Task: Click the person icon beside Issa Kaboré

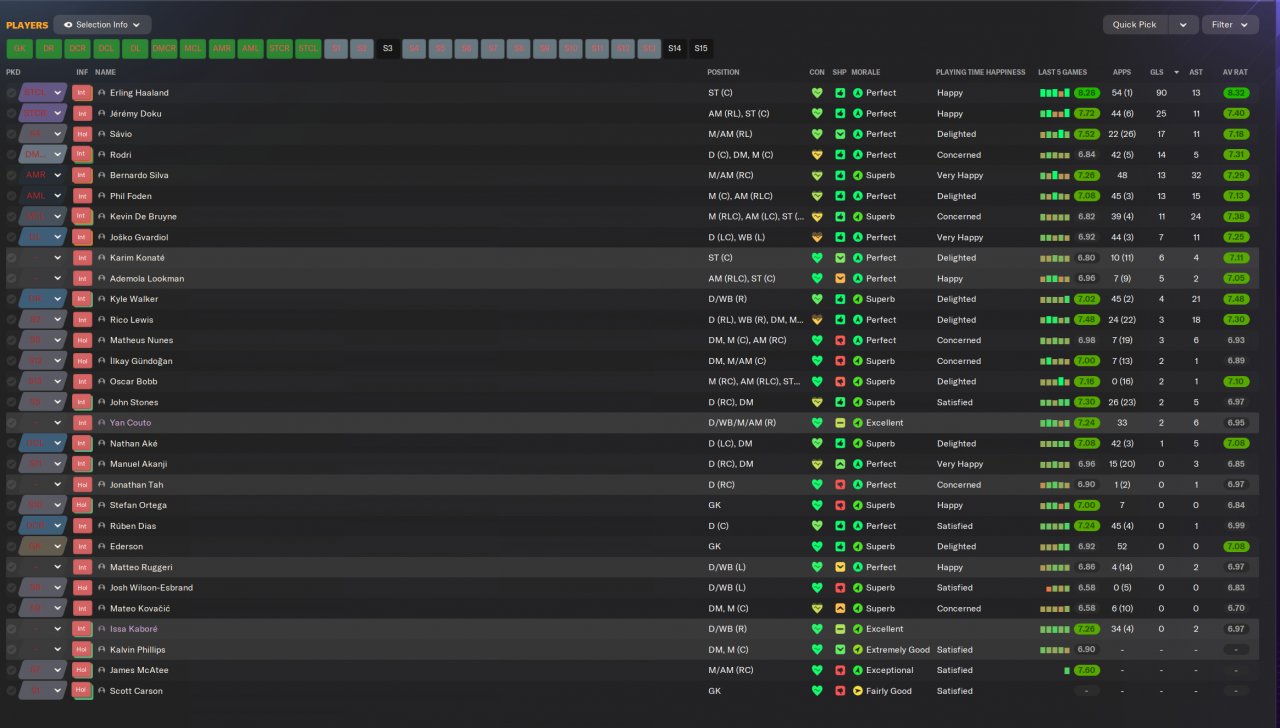Action: [102, 629]
